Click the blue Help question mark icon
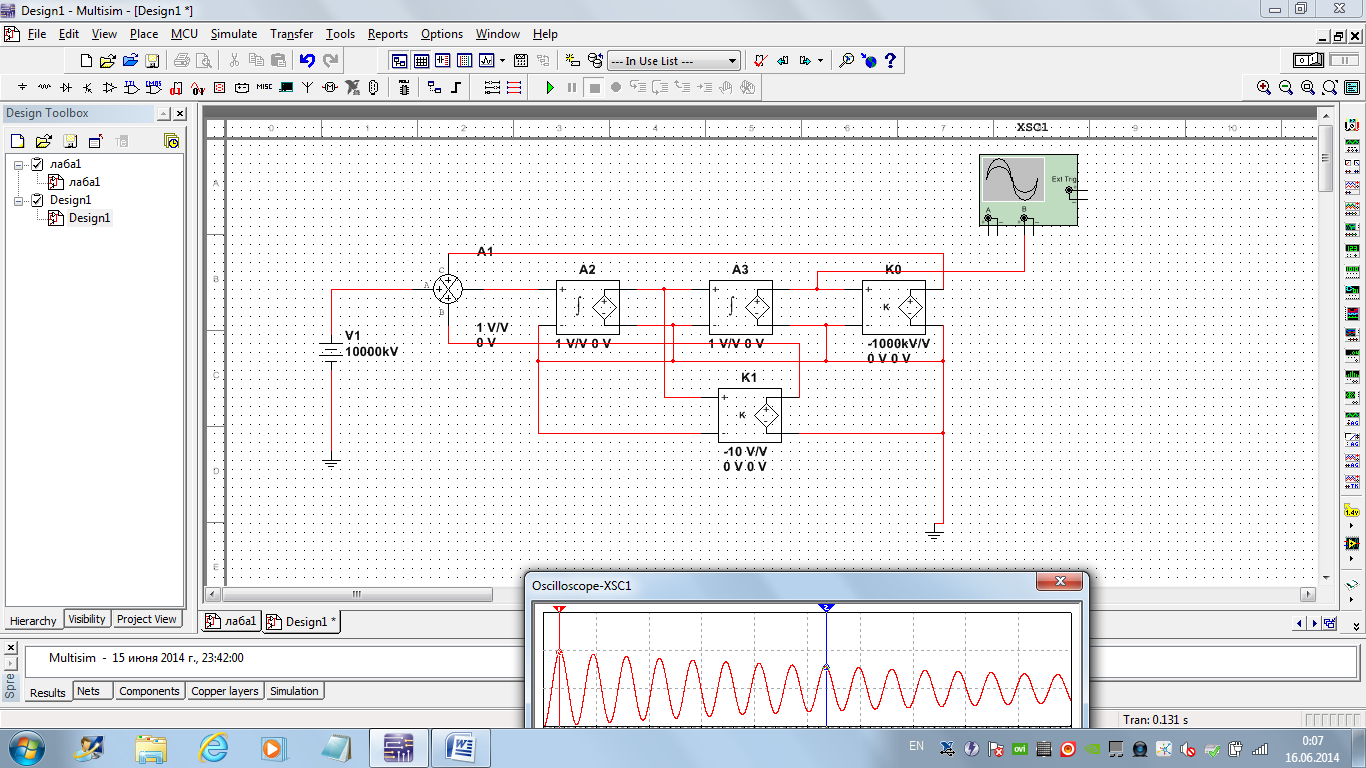Image resolution: width=1366 pixels, height=768 pixels. point(890,61)
